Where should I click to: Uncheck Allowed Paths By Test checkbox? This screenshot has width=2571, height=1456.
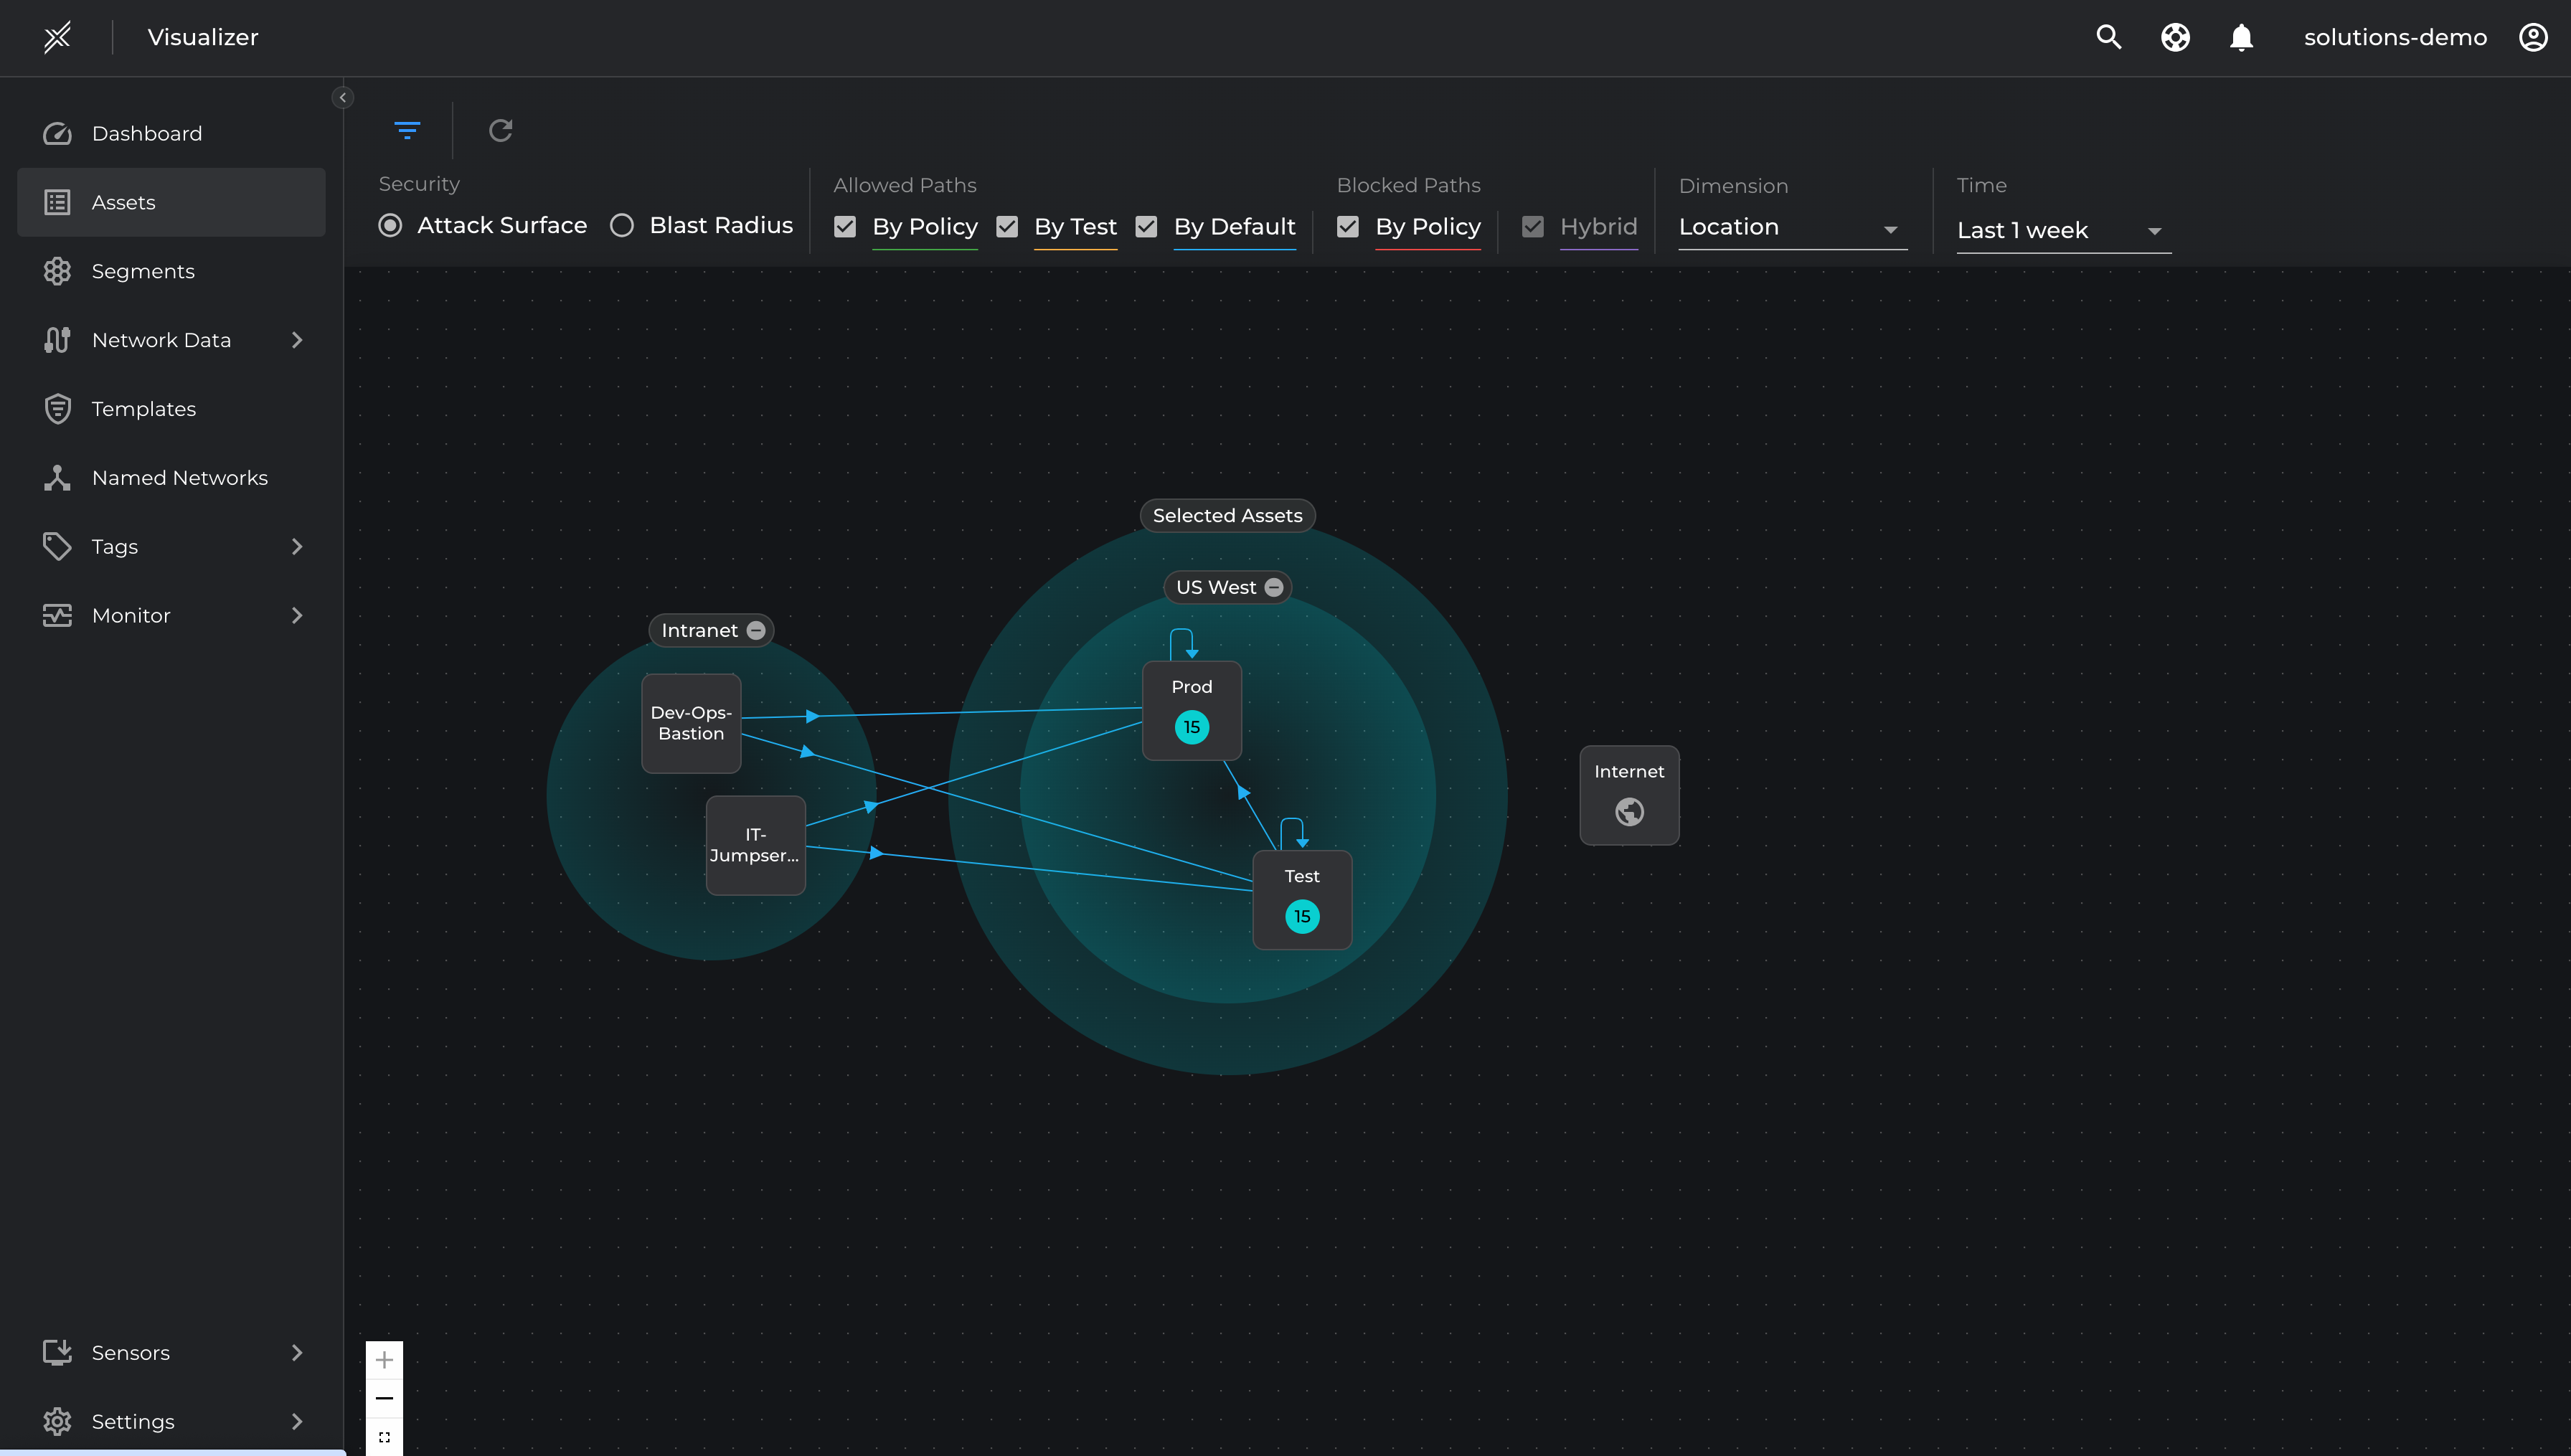1007,227
